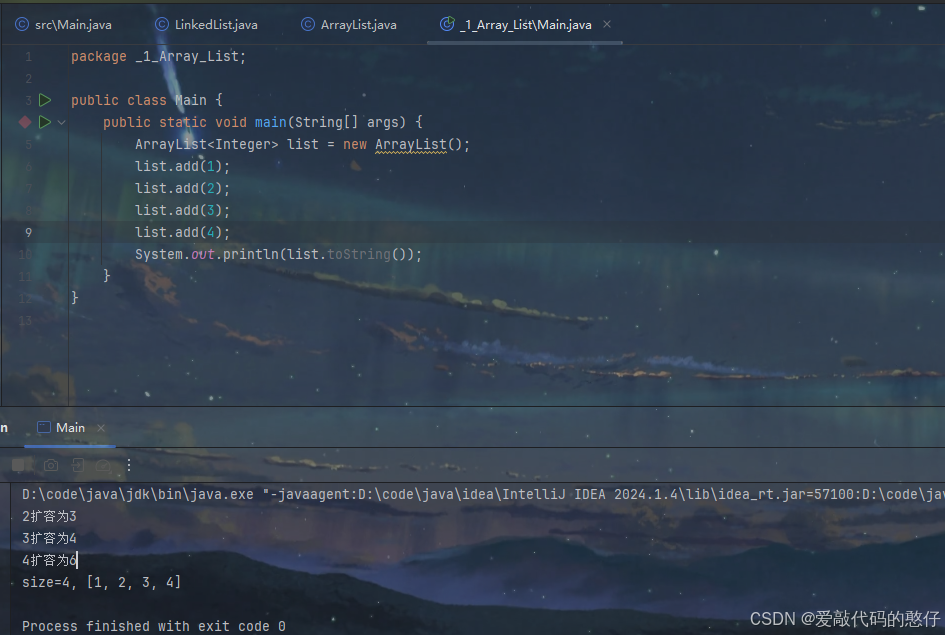The height and width of the screenshot is (635, 945).
Task: Click the underlined ArrayList constructor warning
Action: 411,145
